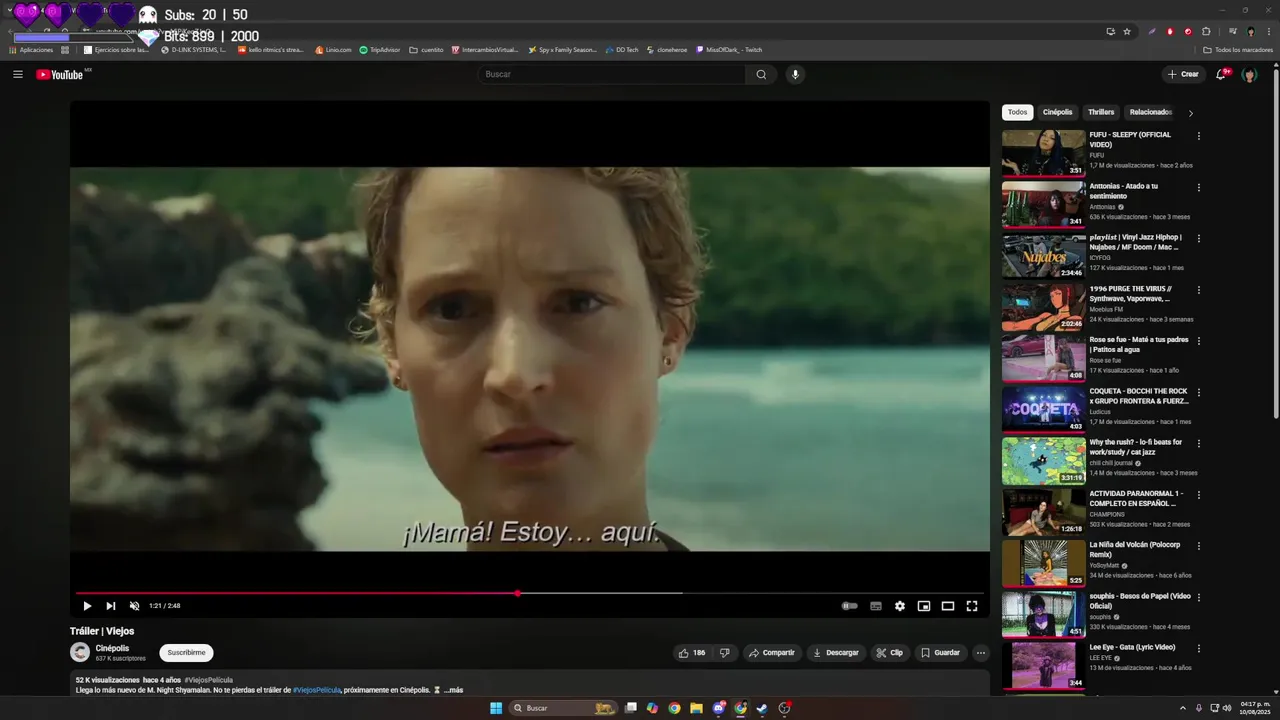Viewport: 1280px width, 720px height.
Task: Open options menu for FUFU - SLEEPY
Action: pyautogui.click(x=1199, y=136)
